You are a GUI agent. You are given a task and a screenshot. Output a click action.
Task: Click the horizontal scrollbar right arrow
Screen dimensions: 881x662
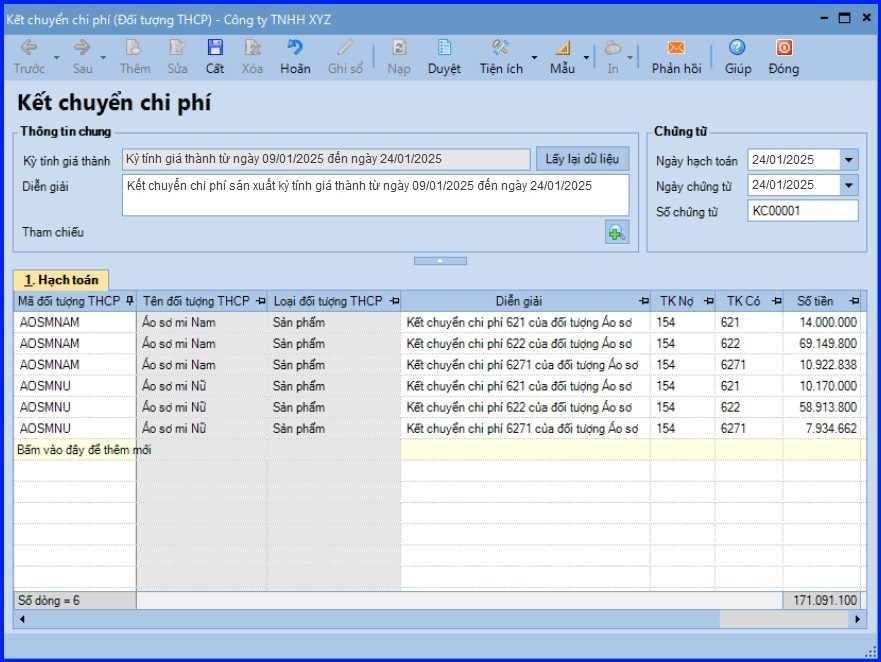click(x=857, y=620)
